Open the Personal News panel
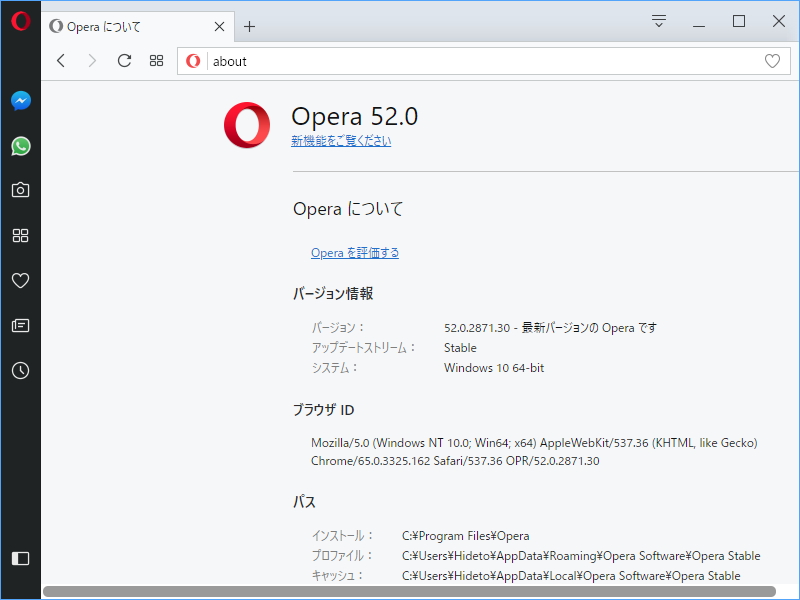The width and height of the screenshot is (800, 600). click(20, 326)
